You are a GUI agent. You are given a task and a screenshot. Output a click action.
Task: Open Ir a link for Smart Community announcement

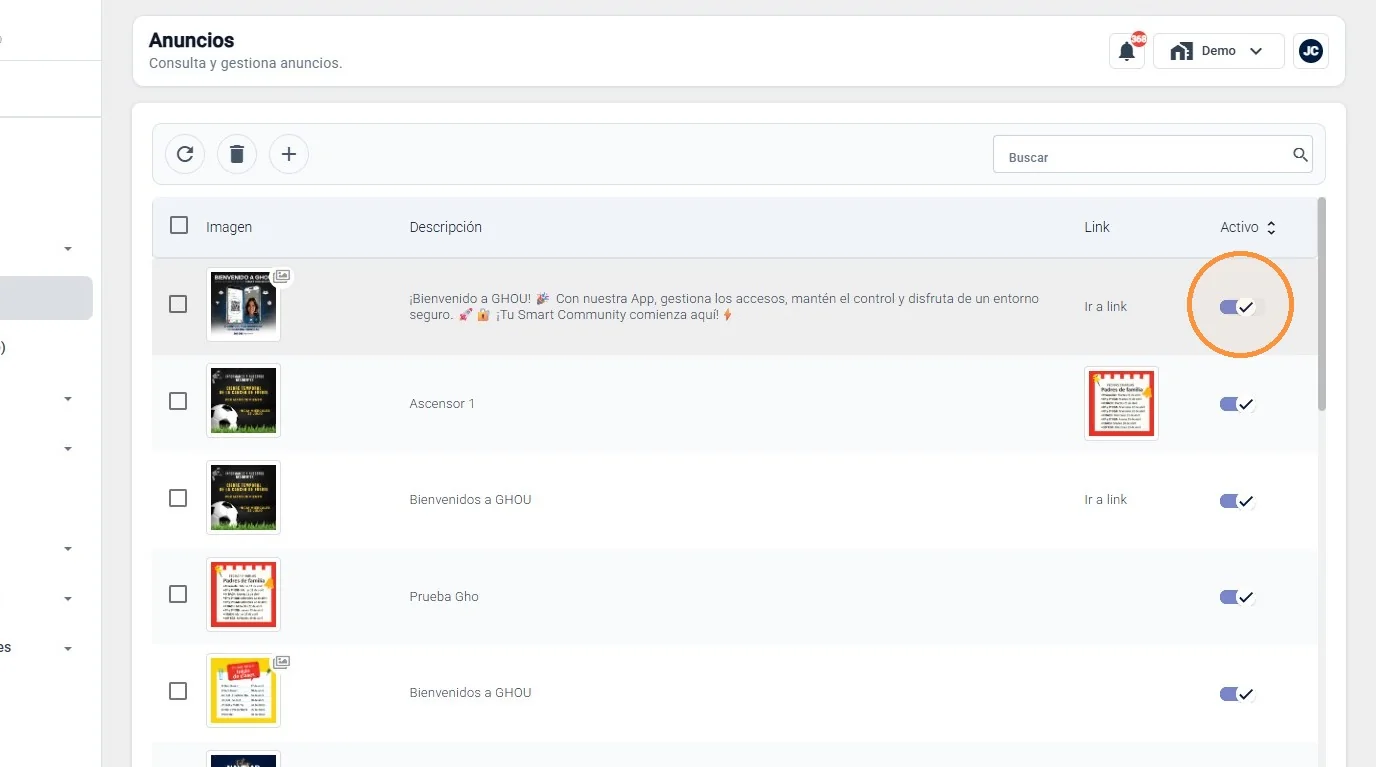1105,307
